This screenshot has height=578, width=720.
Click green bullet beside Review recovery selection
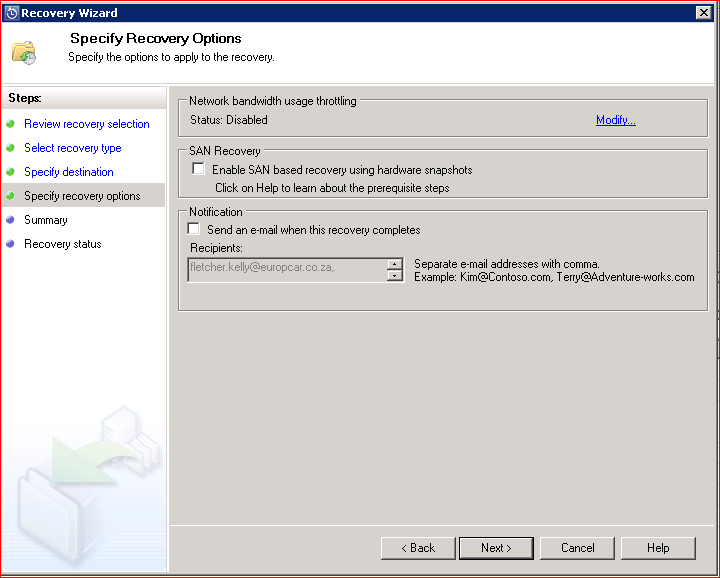click(10, 124)
